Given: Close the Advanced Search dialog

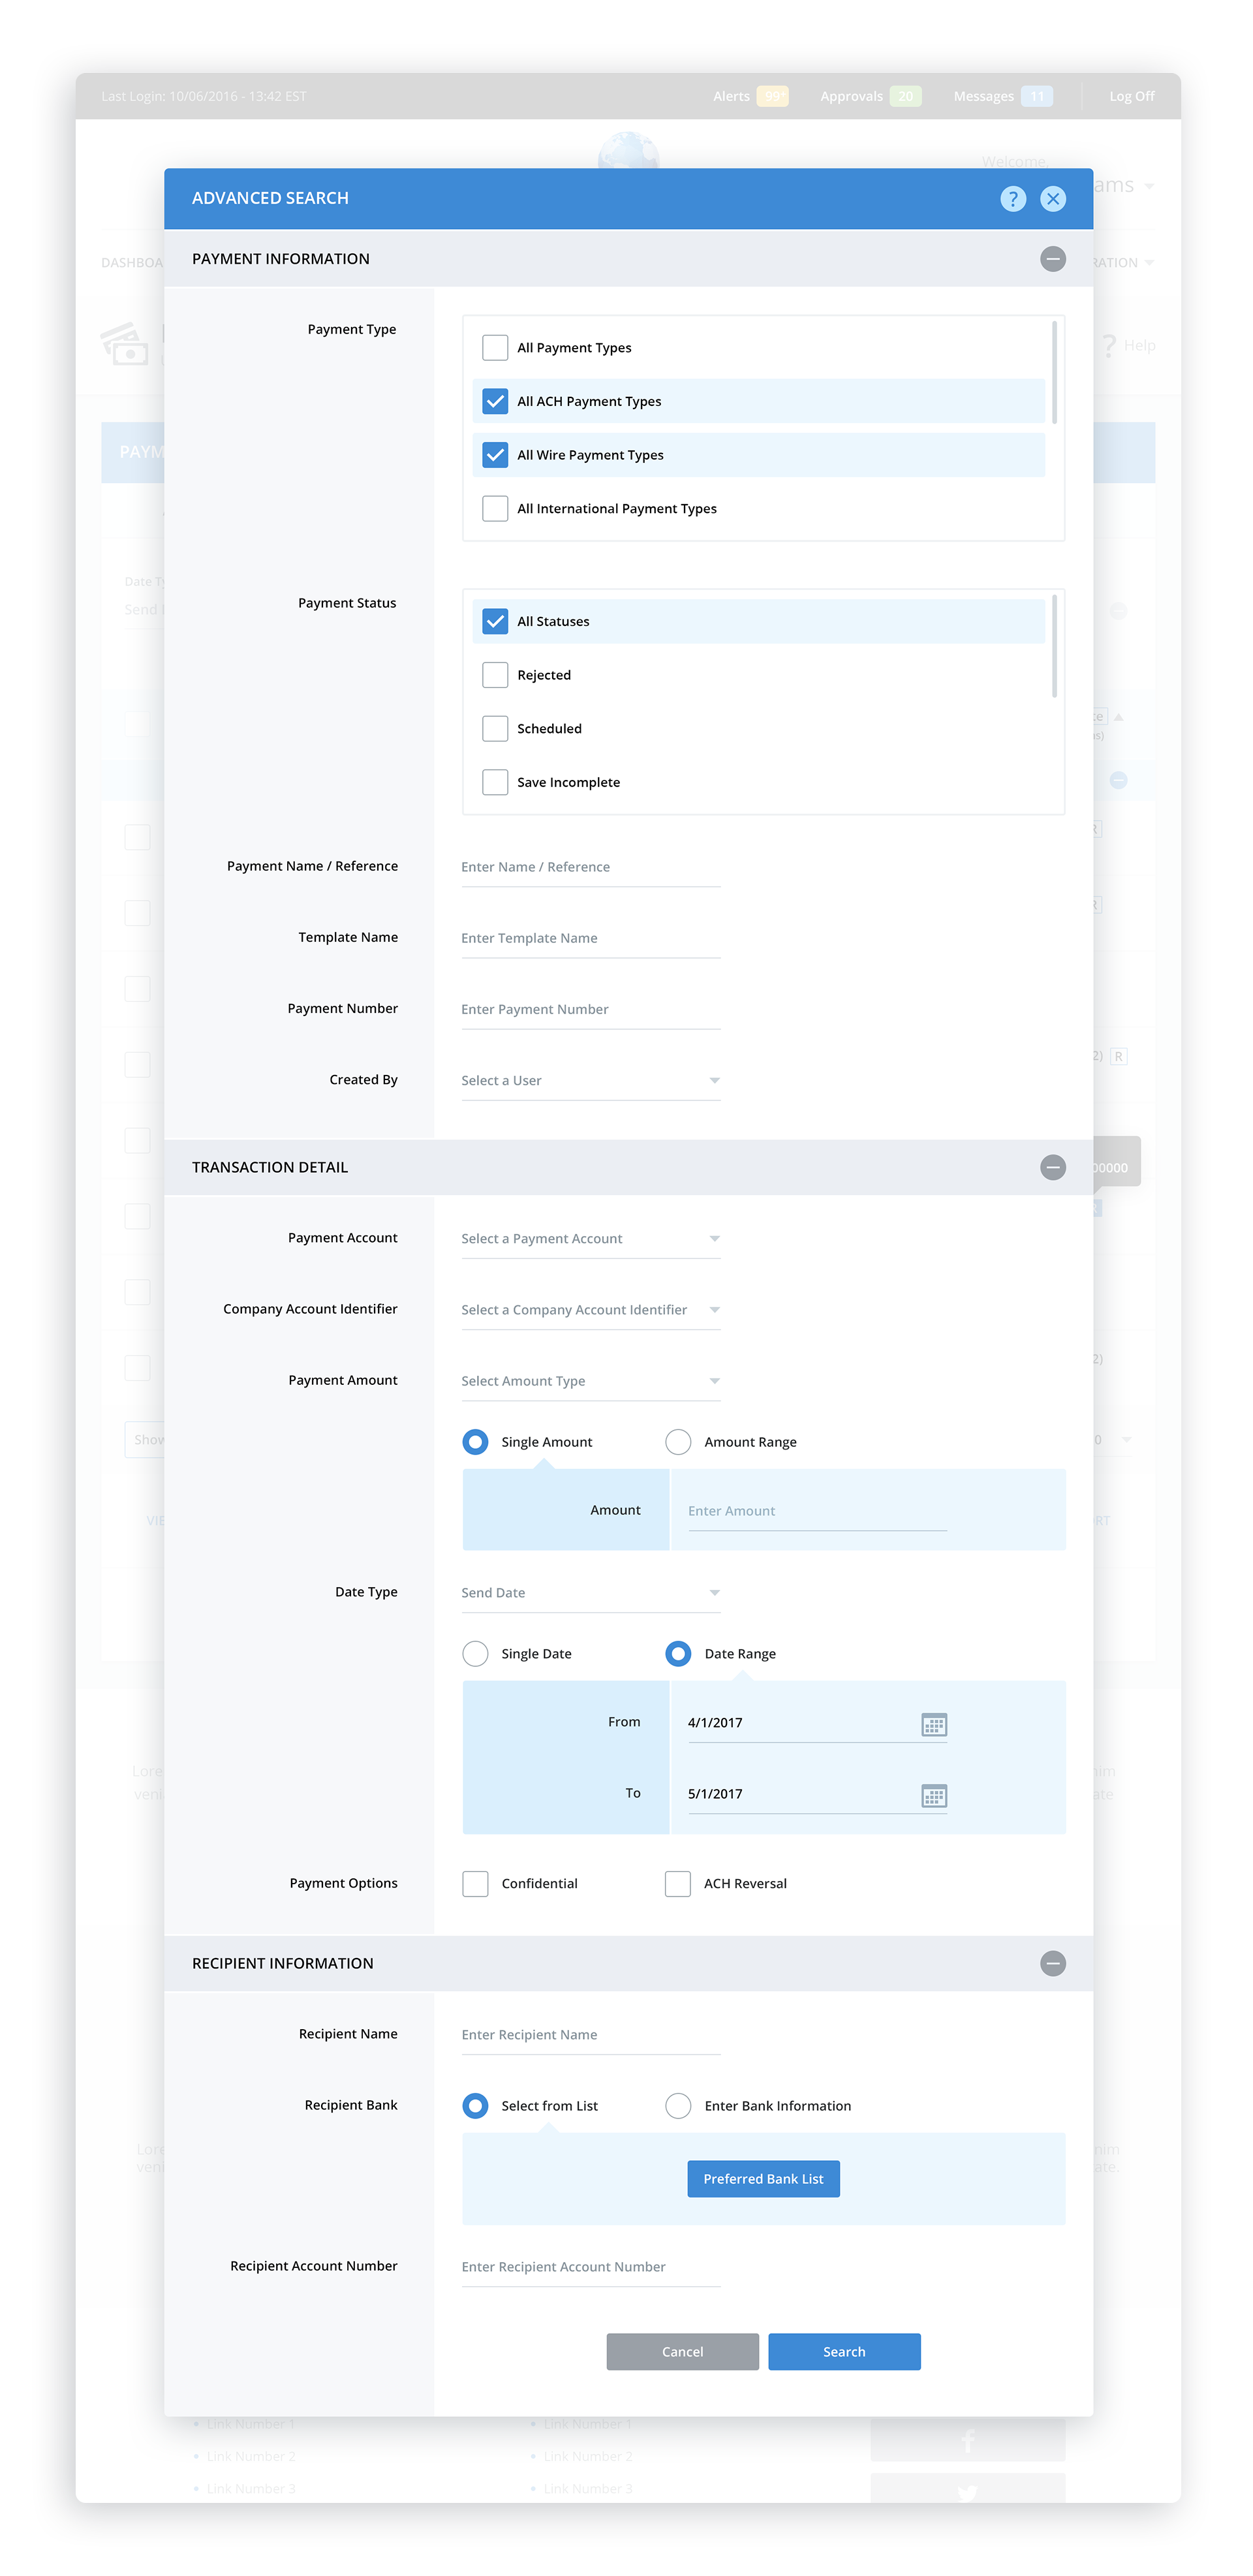Looking at the screenshot, I should pyautogui.click(x=1052, y=199).
